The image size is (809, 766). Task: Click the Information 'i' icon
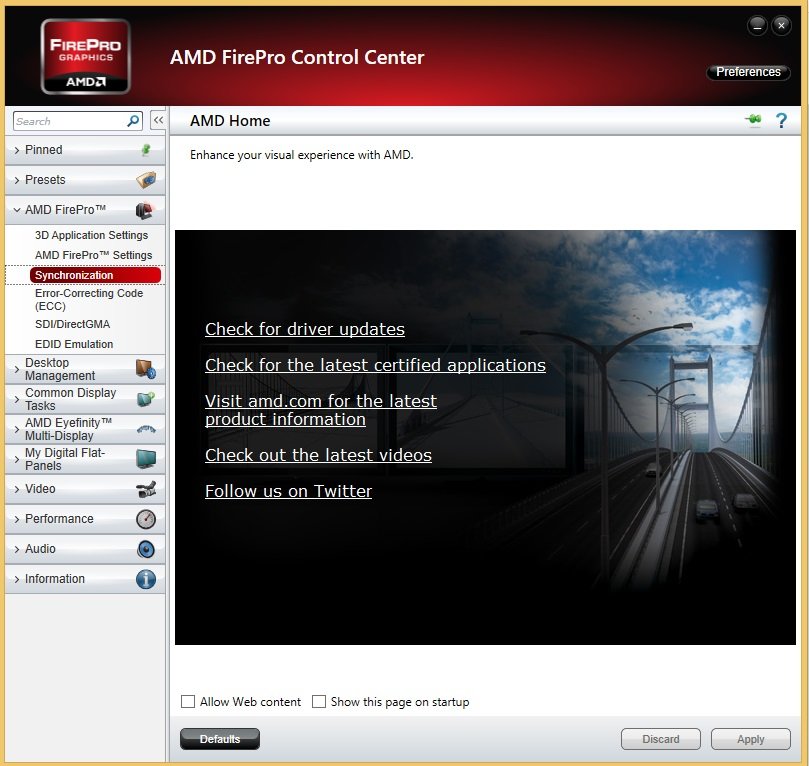pyautogui.click(x=146, y=579)
